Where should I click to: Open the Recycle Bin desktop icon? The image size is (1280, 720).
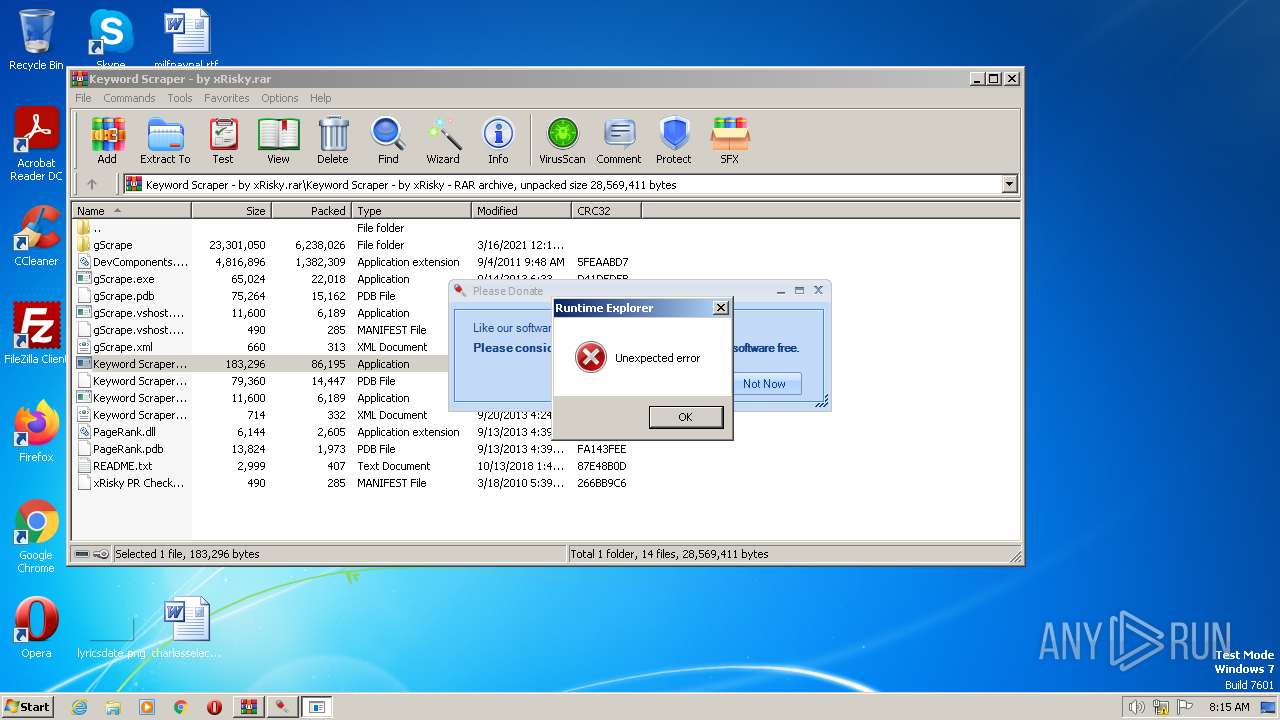pos(36,40)
